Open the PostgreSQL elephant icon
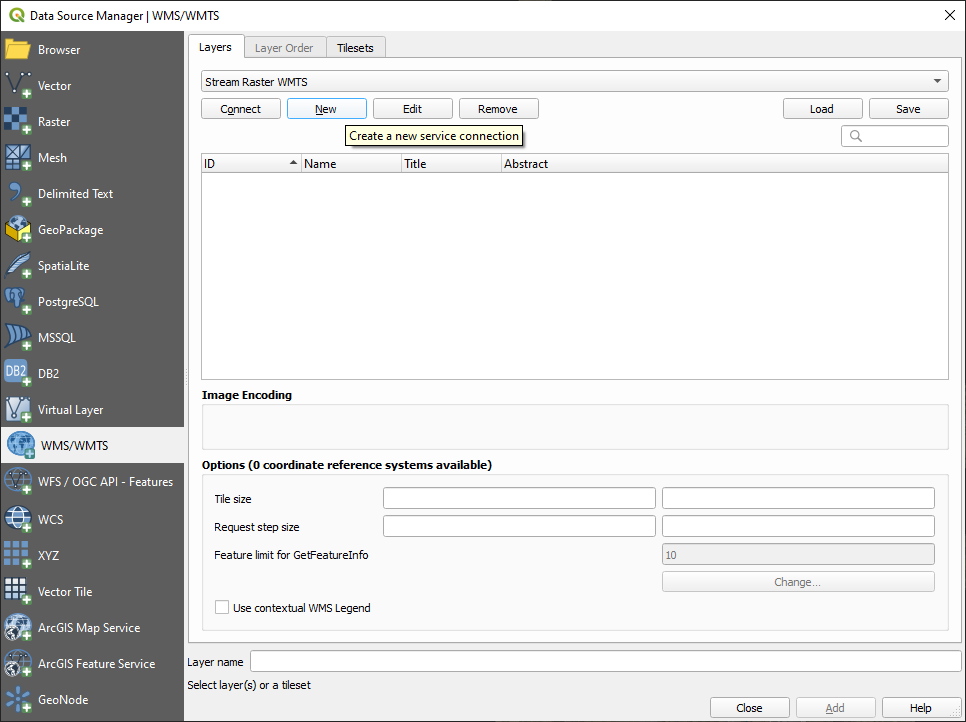This screenshot has height=722, width=966. point(17,302)
